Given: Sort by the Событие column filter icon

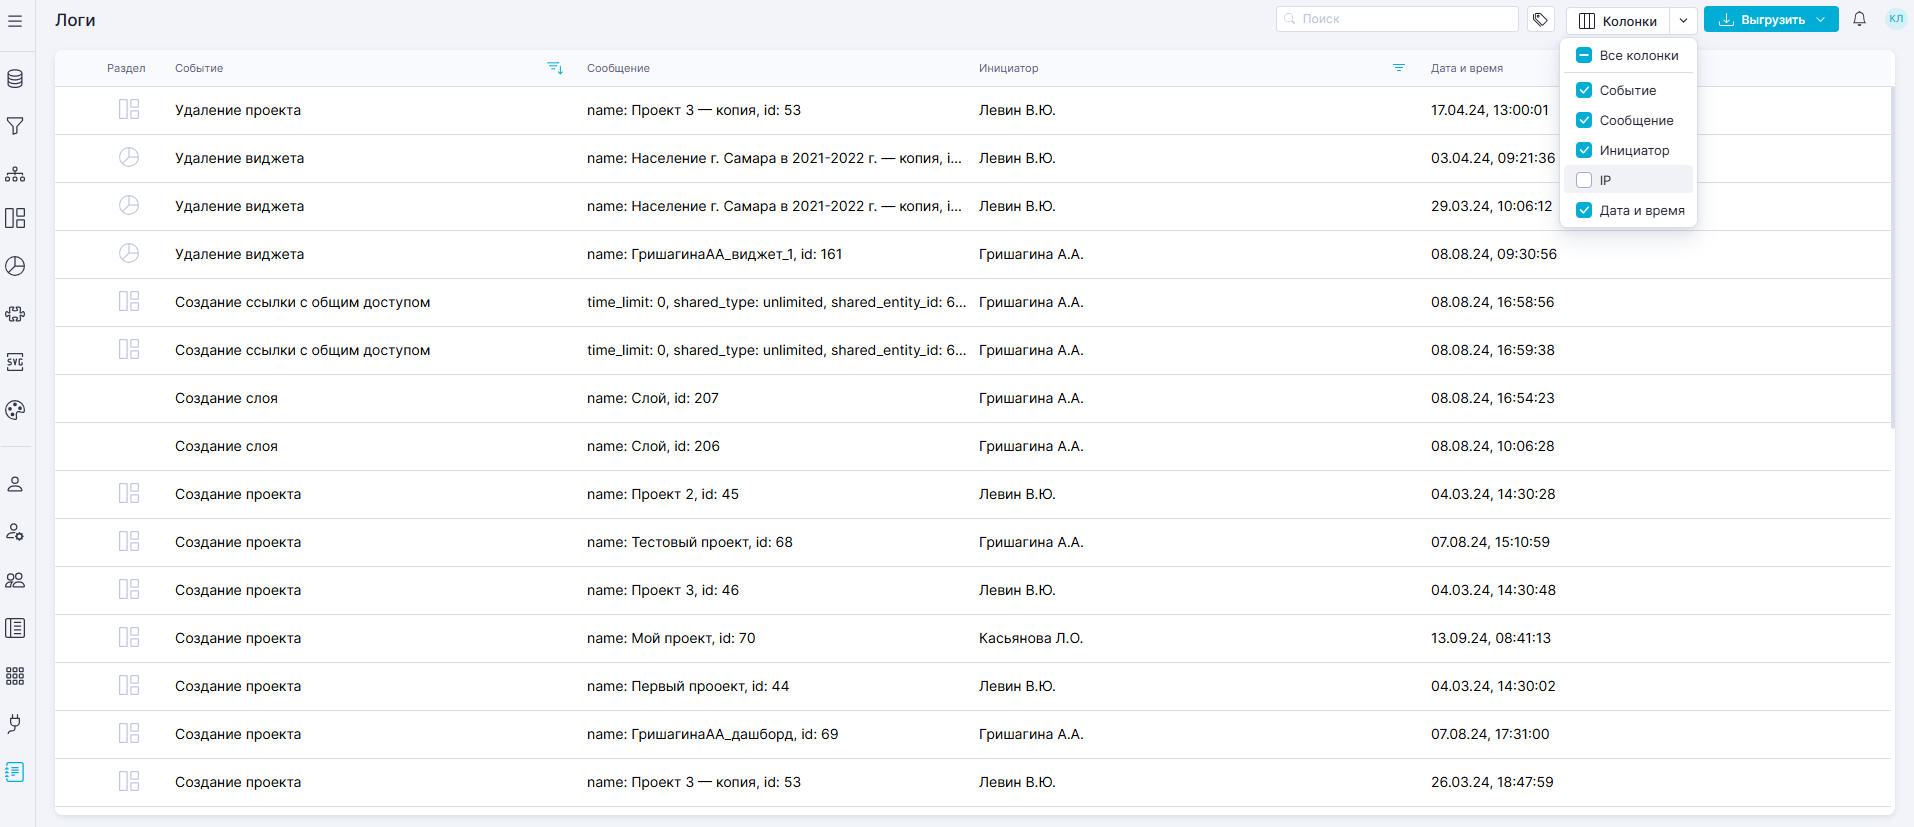Looking at the screenshot, I should click(555, 68).
